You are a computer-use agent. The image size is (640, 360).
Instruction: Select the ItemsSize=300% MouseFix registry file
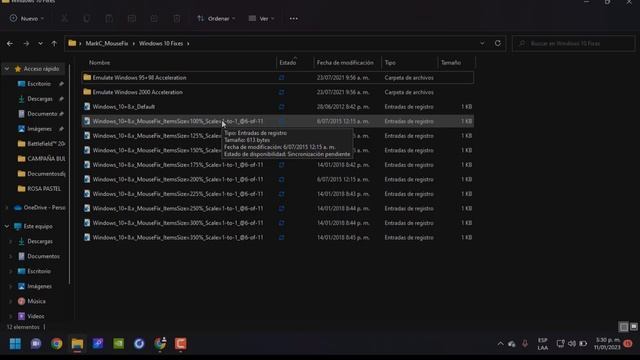click(x=278, y=223)
